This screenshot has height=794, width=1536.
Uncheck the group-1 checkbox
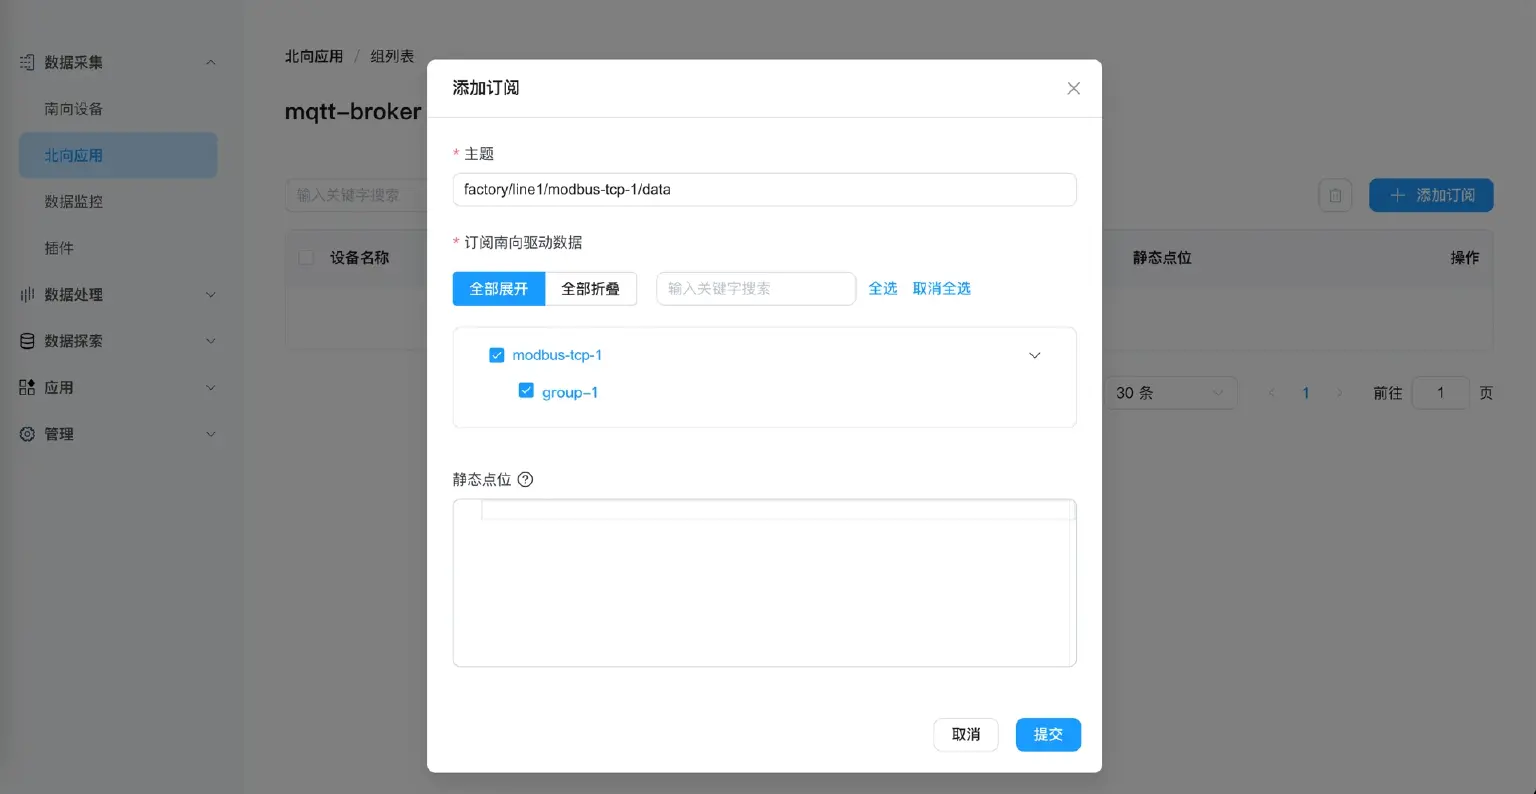526,391
